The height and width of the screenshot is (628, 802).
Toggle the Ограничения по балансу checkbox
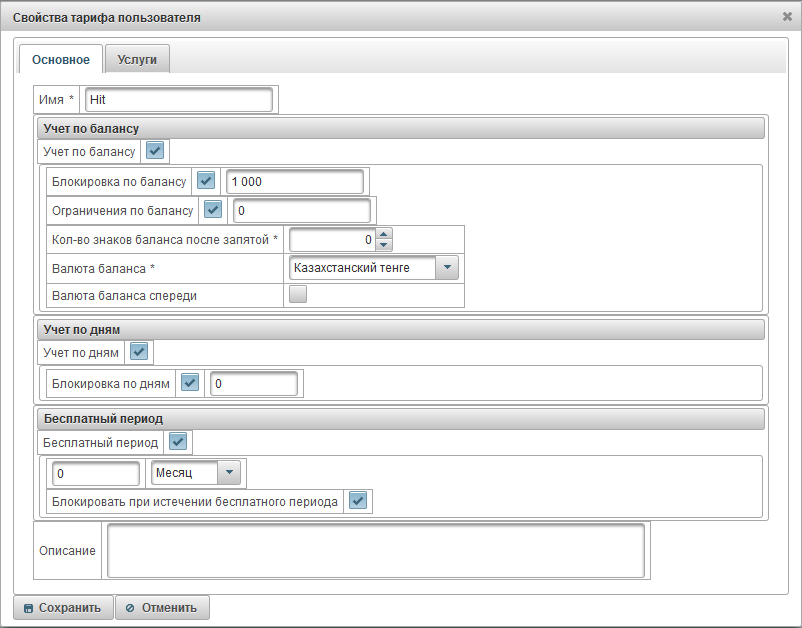tap(212, 210)
